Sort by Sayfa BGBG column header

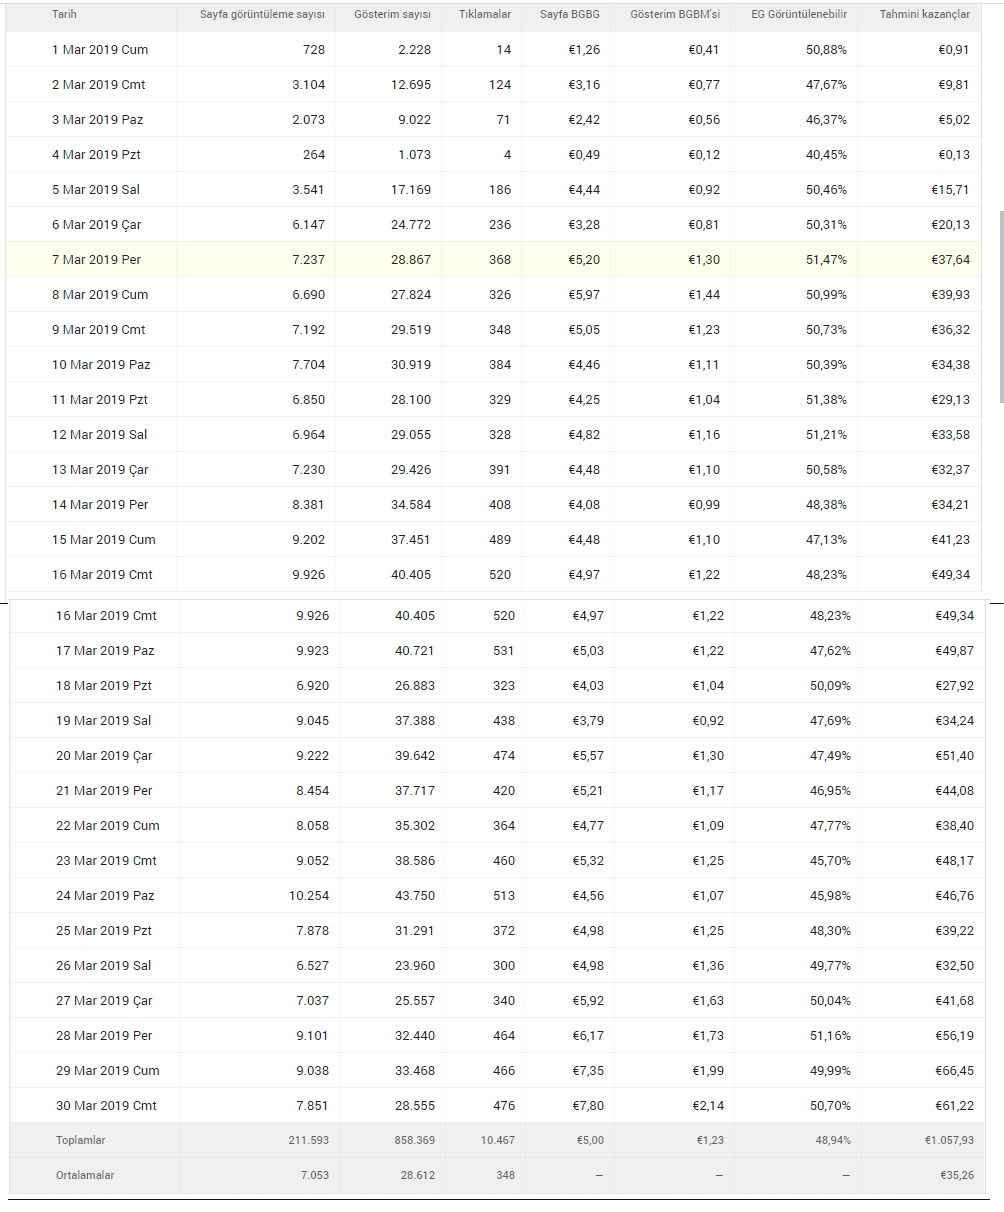[x=570, y=15]
